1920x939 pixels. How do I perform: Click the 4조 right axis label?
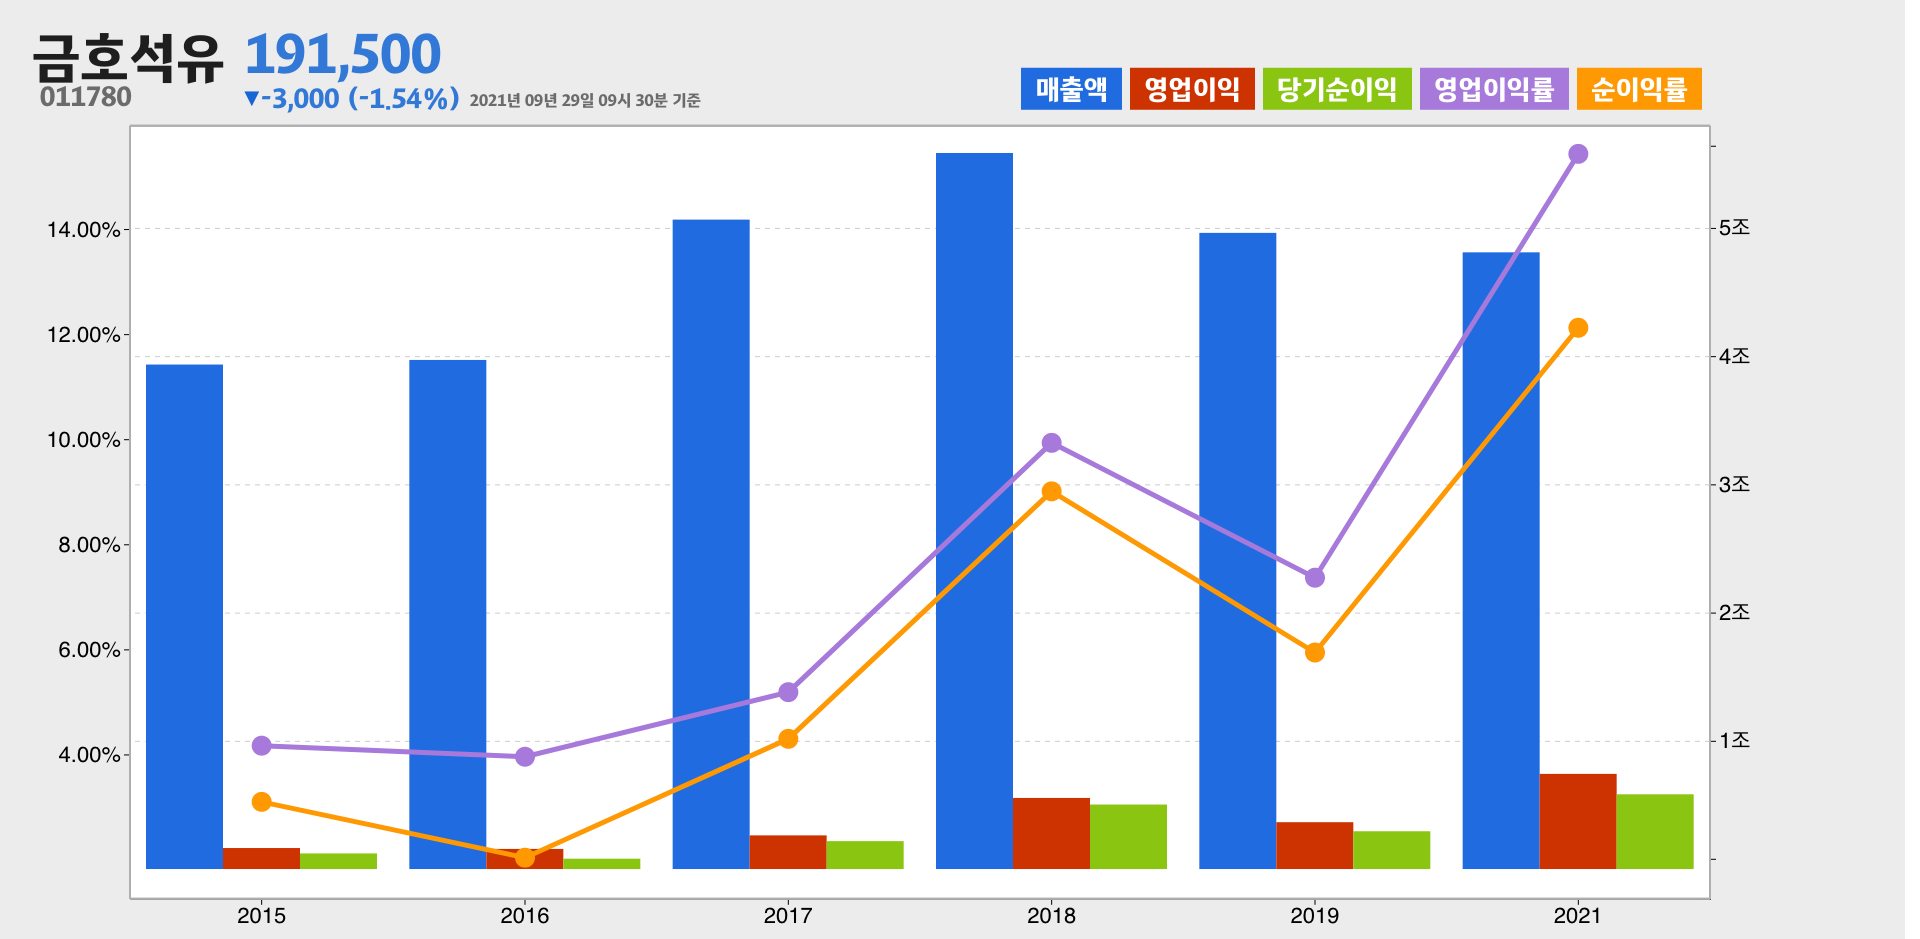tap(1735, 356)
